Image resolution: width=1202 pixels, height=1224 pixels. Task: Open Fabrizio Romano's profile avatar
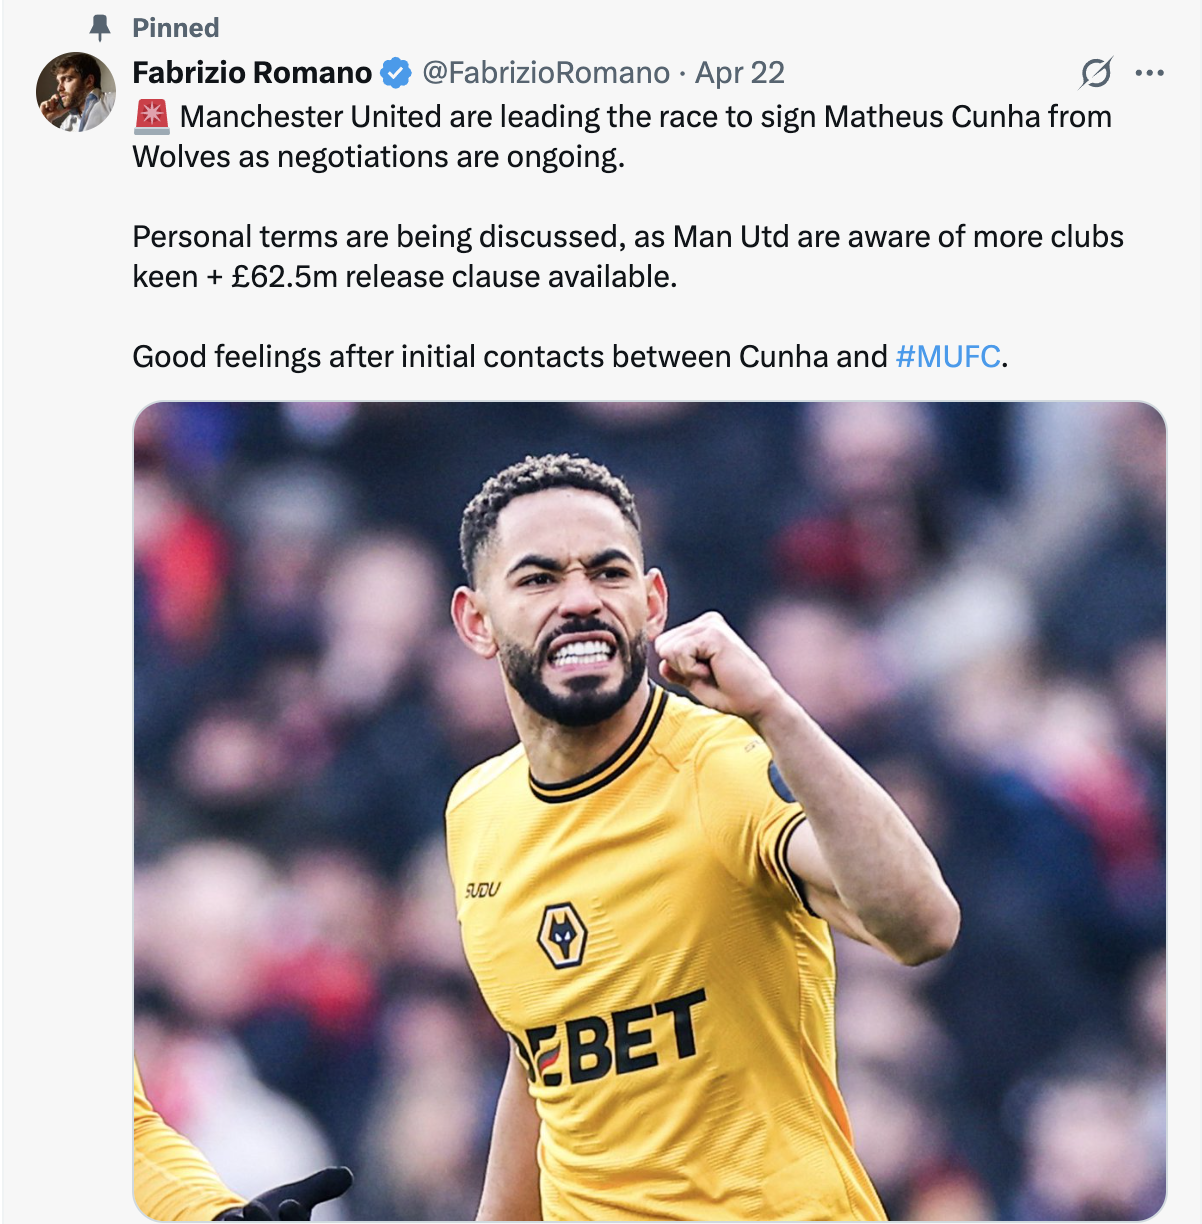(x=76, y=92)
